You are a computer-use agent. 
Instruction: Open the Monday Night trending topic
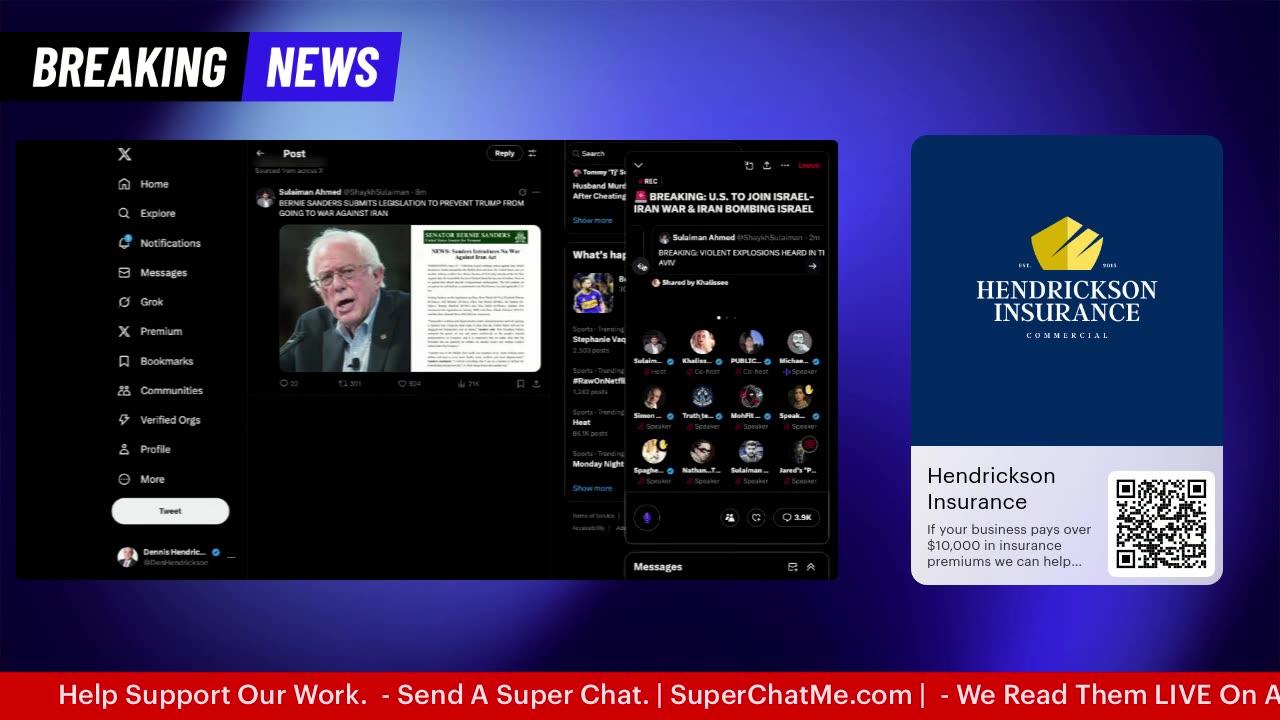[x=598, y=459]
